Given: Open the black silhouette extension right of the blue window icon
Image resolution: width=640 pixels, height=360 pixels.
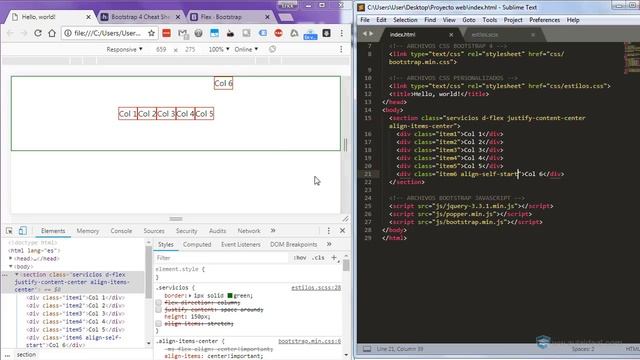Looking at the screenshot, I should [230, 33].
